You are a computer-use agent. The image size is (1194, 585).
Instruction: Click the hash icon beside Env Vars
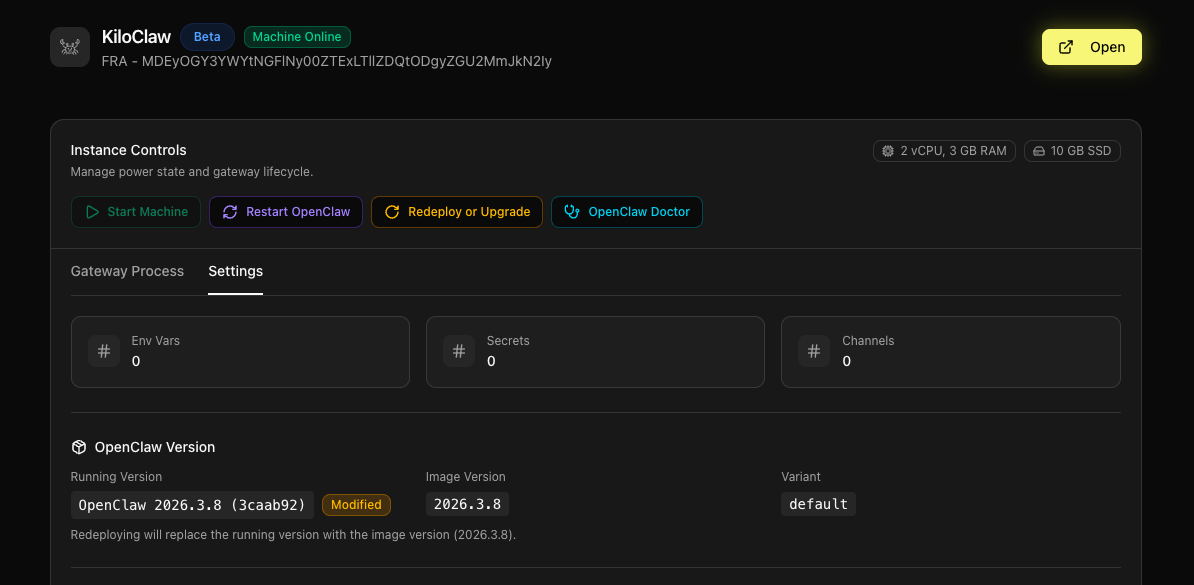pyautogui.click(x=104, y=351)
